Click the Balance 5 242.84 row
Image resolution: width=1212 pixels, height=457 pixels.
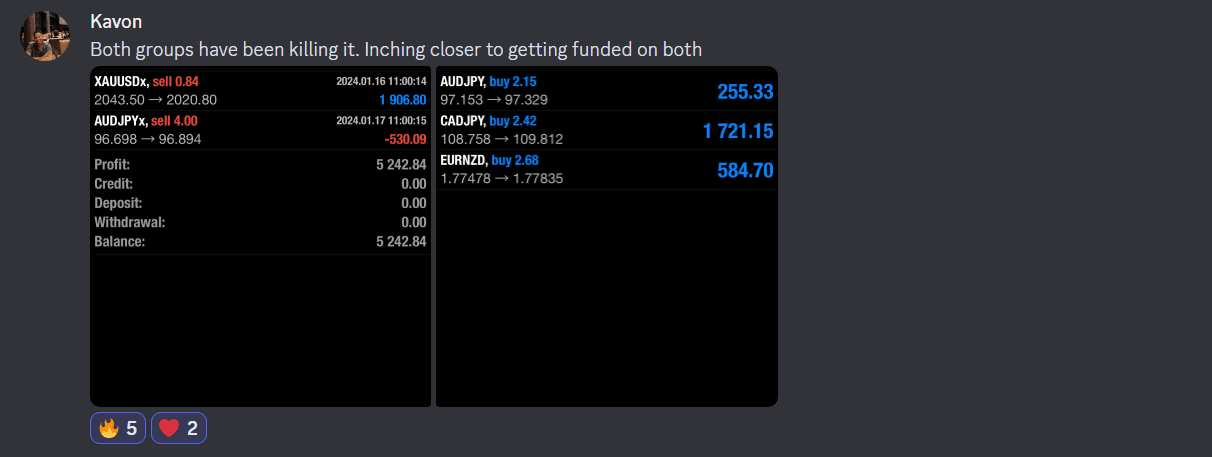[x=260, y=242]
